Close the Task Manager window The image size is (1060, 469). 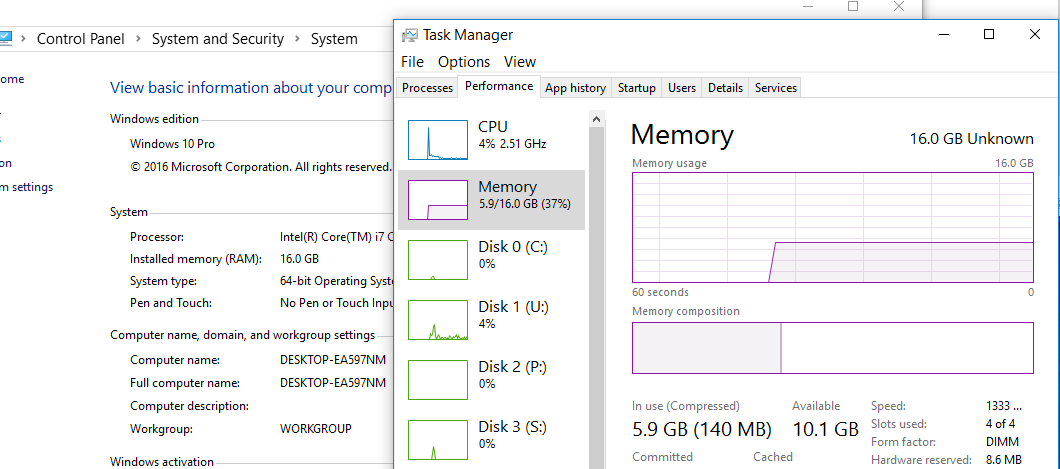tap(1035, 34)
